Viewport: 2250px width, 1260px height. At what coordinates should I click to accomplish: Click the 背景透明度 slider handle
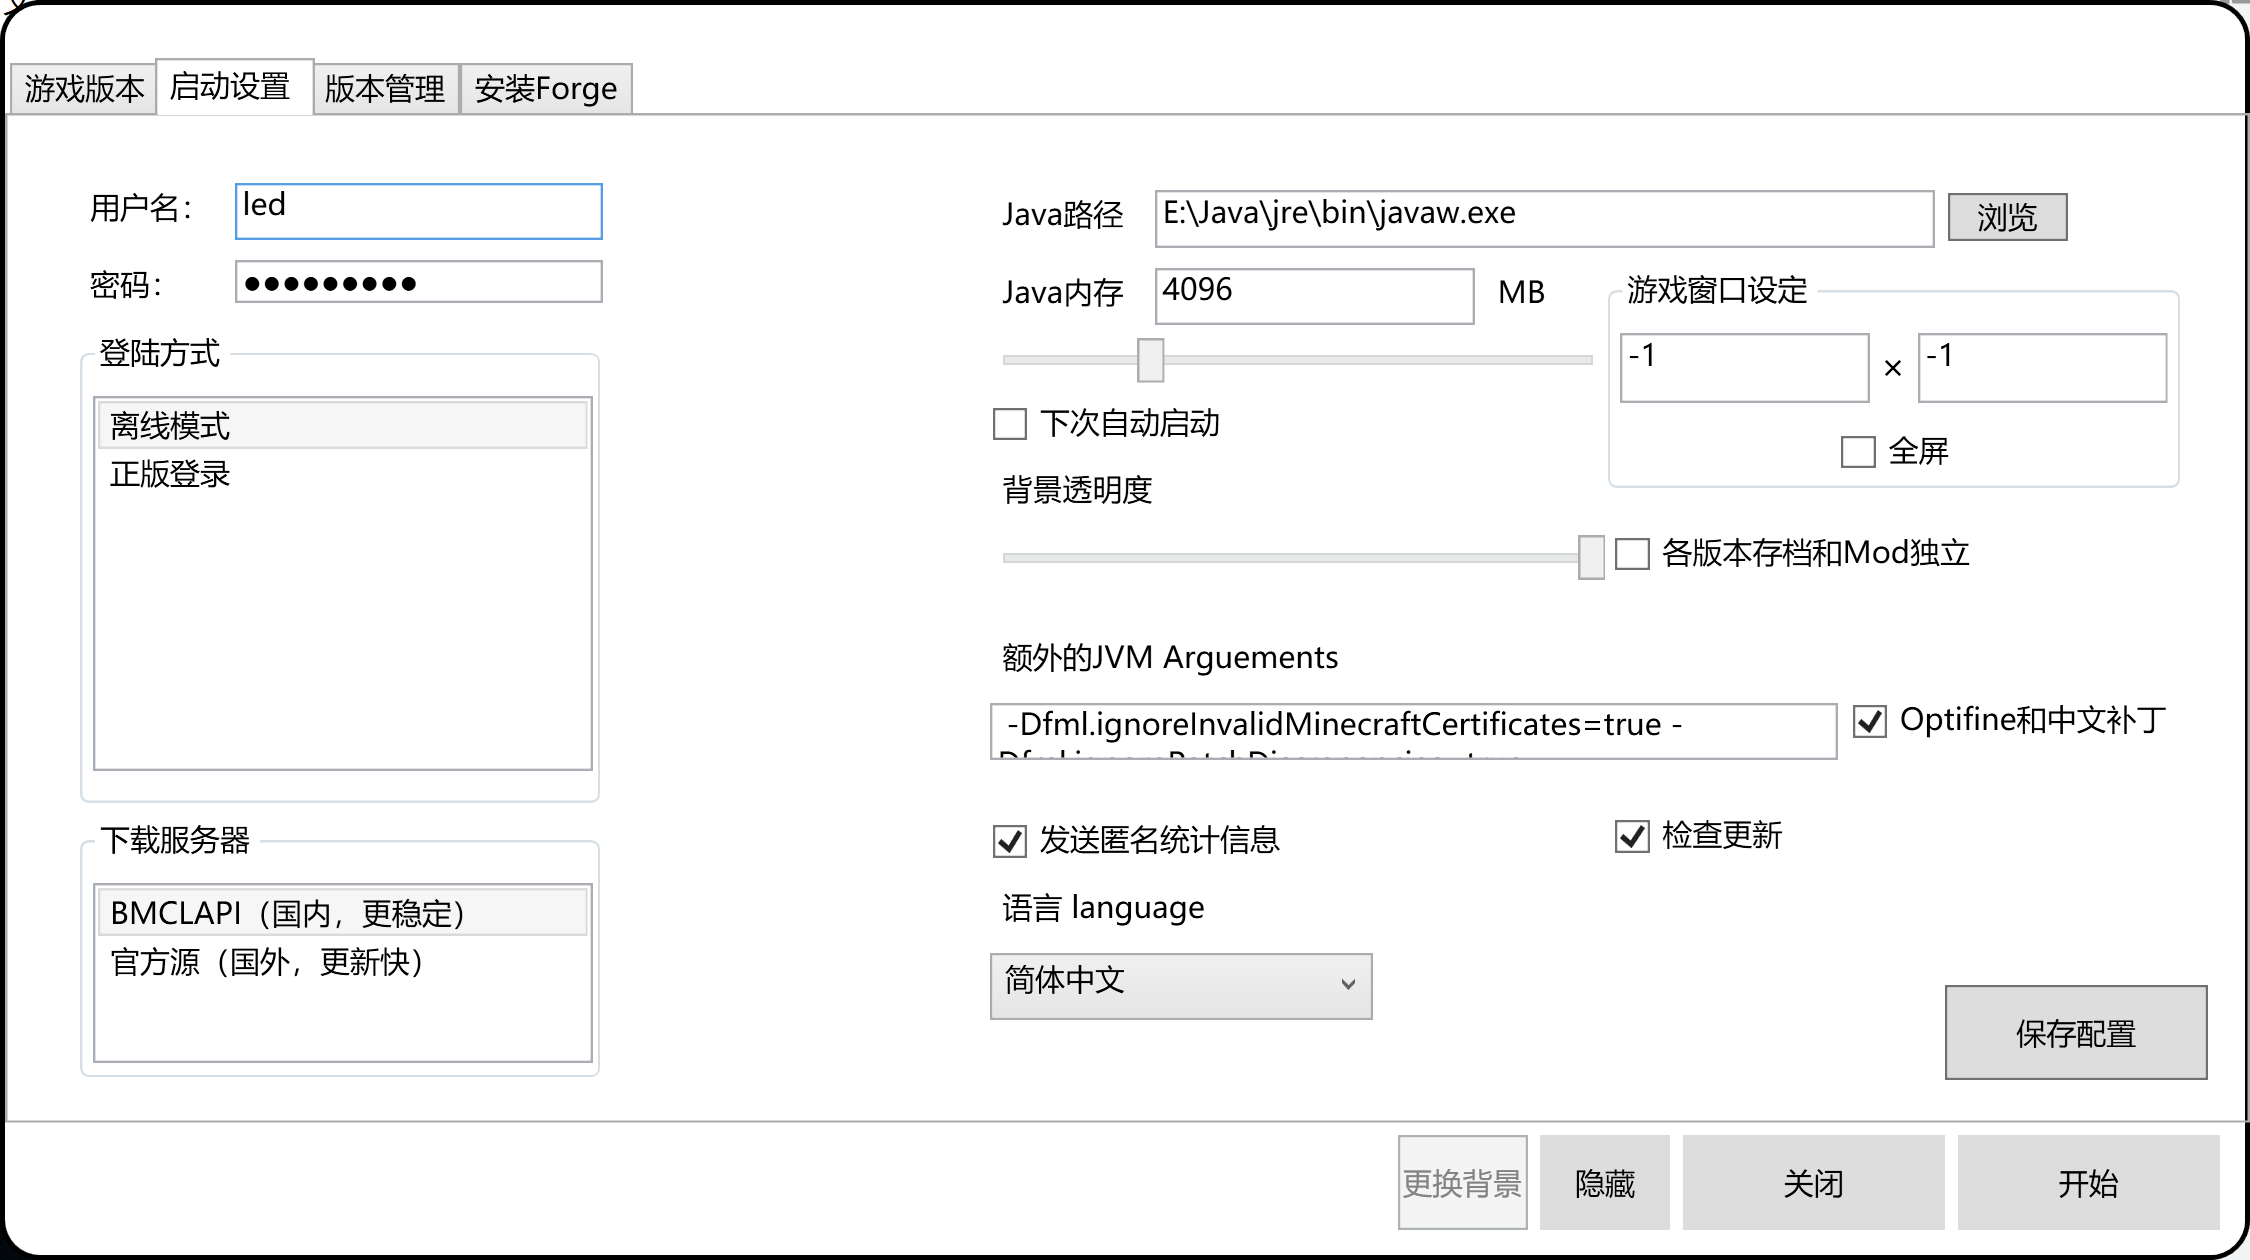click(1590, 557)
